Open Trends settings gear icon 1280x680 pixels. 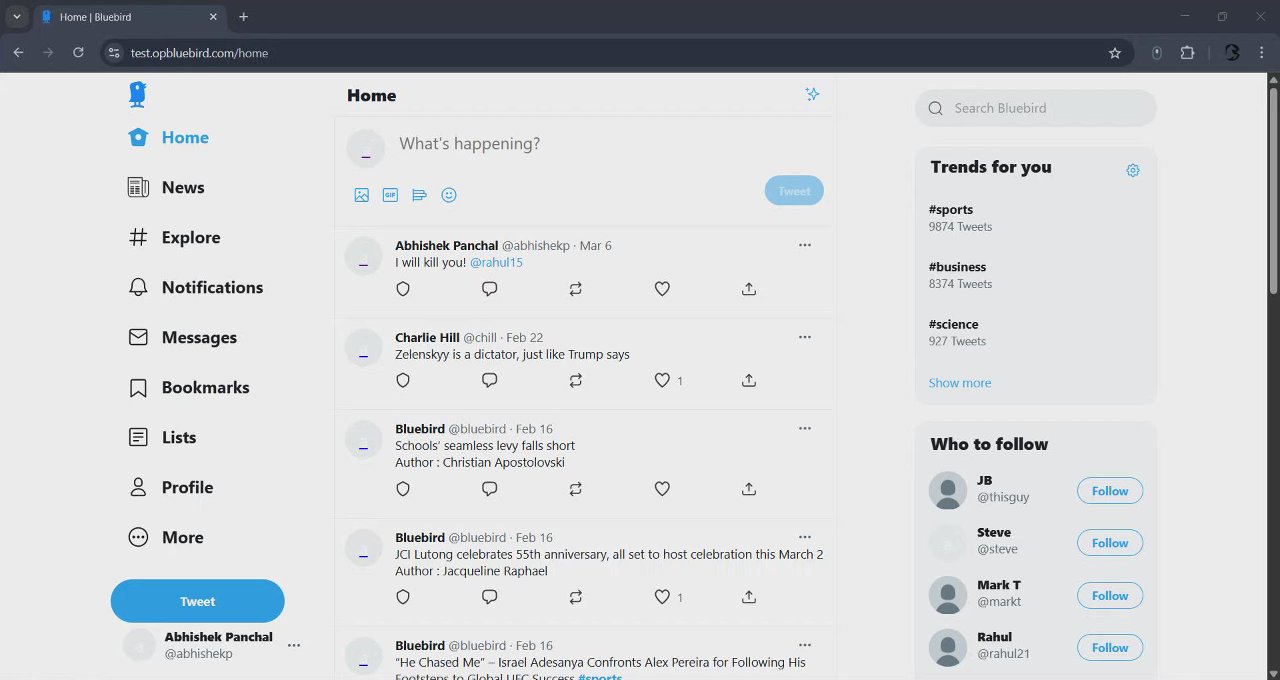tap(1133, 171)
